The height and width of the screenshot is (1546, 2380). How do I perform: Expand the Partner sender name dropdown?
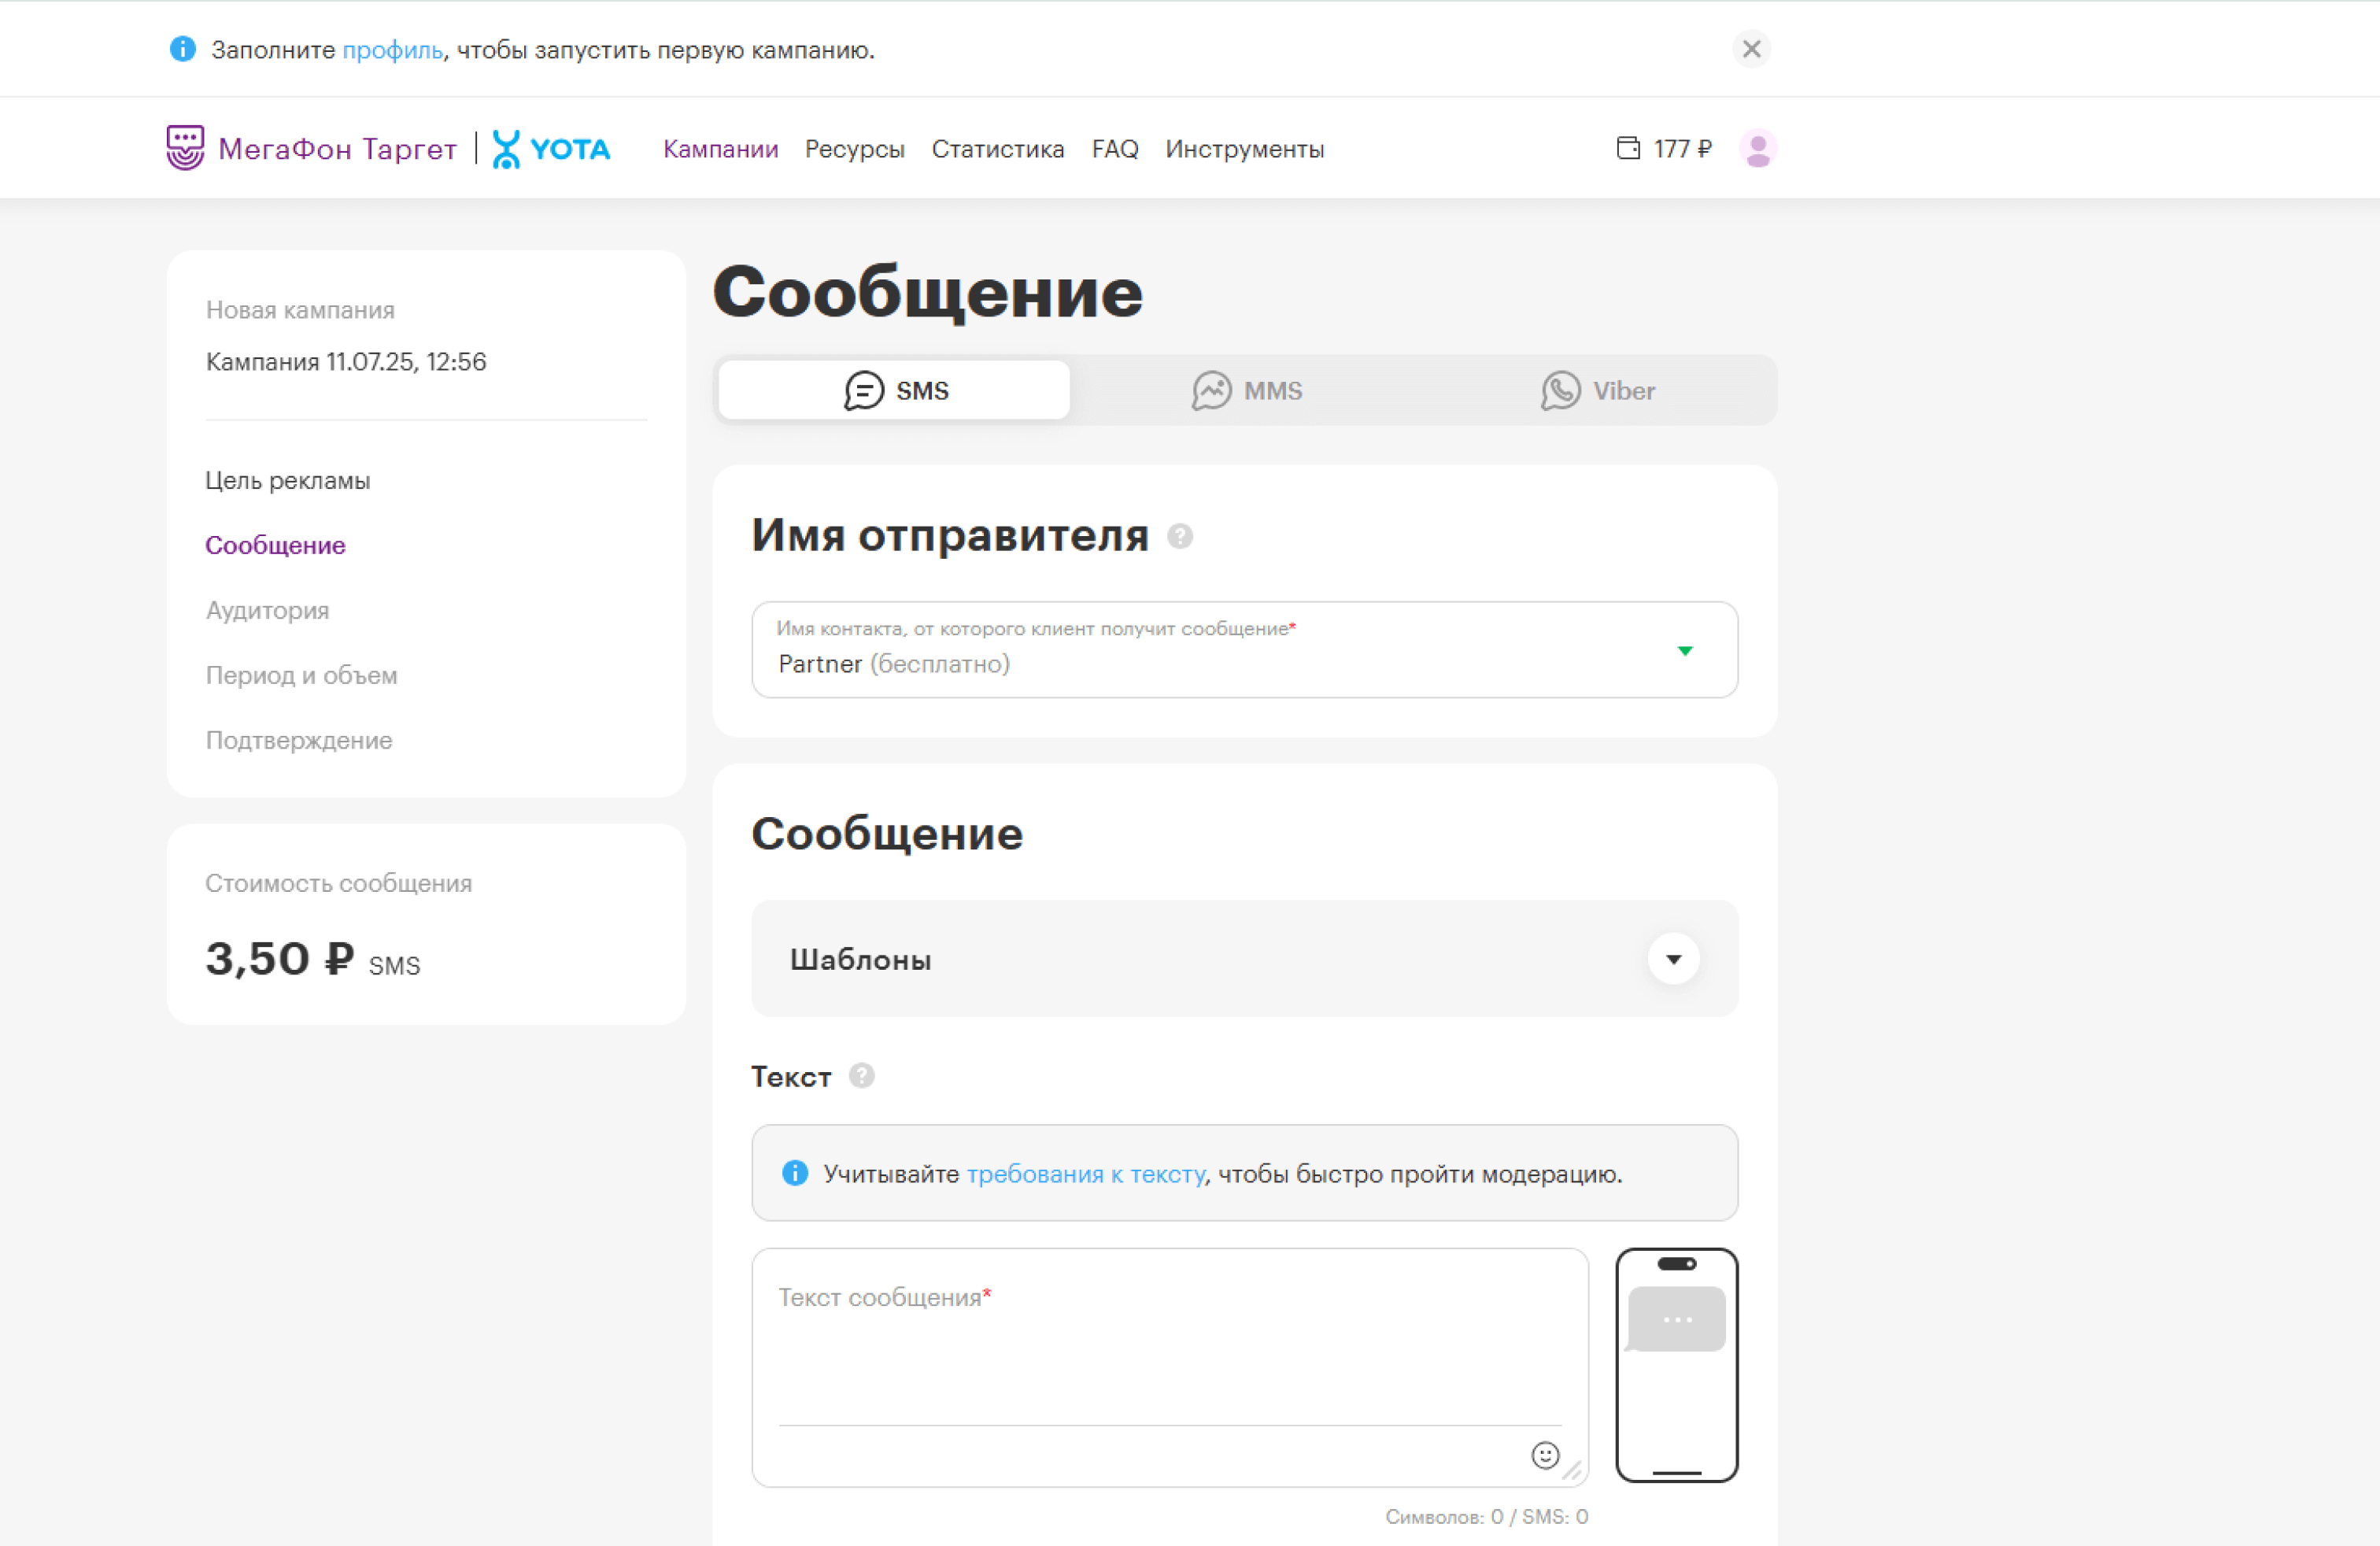pos(1686,650)
